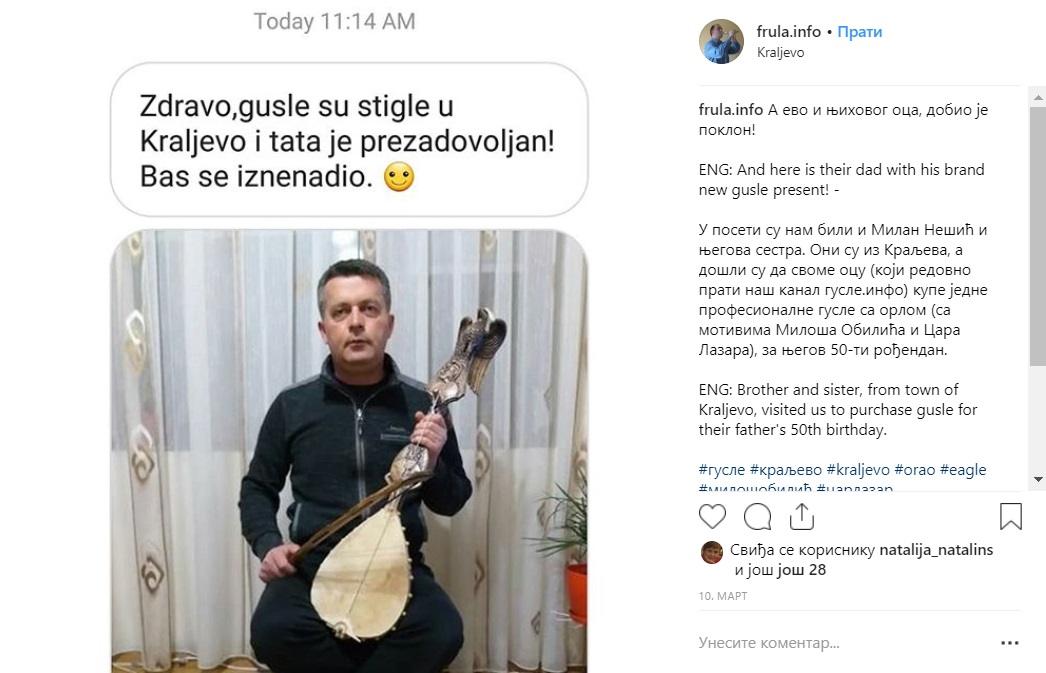Save the post with the bookmark icon
The image size is (1046, 673).
[x=1010, y=516]
